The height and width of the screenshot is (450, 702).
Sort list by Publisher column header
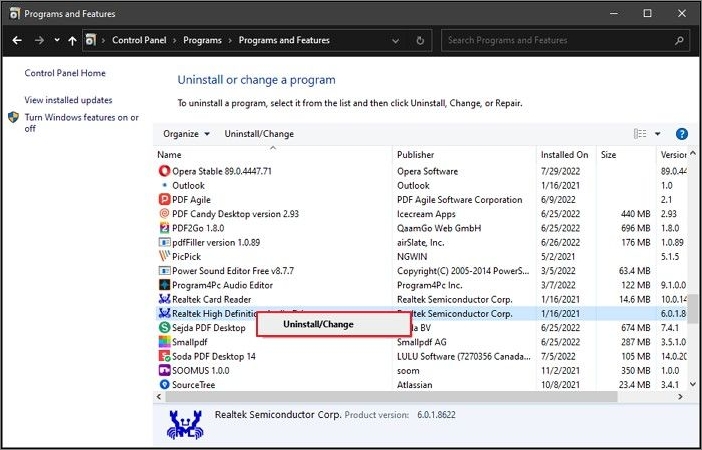click(415, 155)
